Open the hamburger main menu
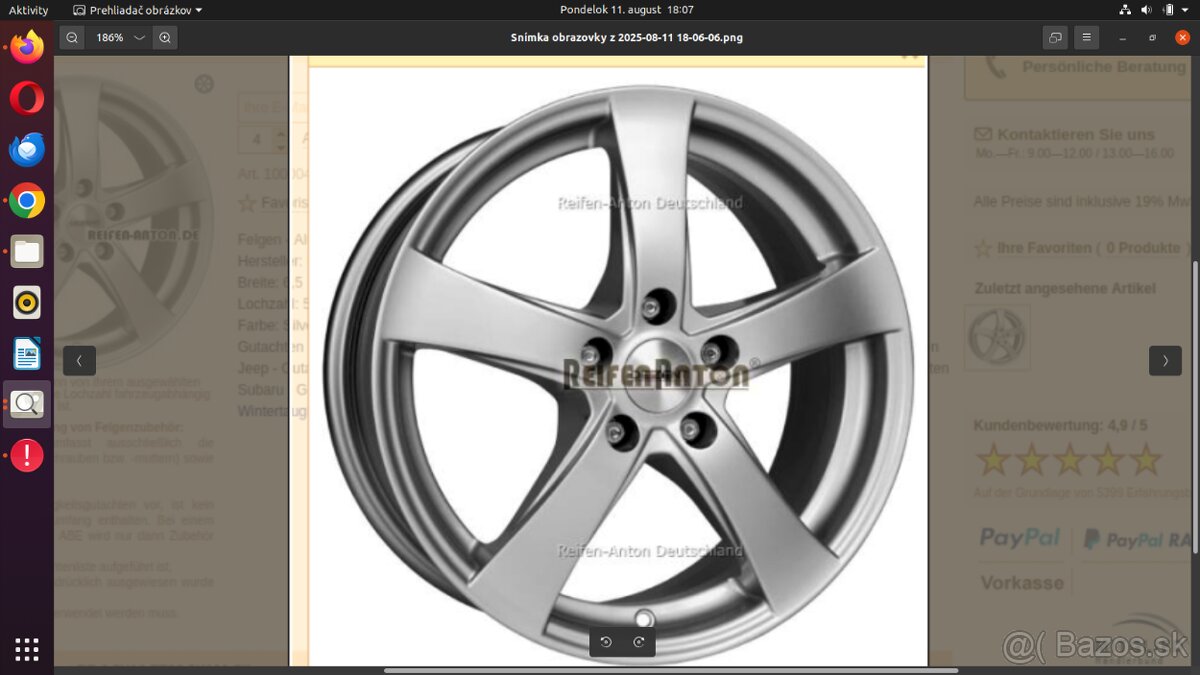The width and height of the screenshot is (1200, 675). pyautogui.click(x=1087, y=38)
